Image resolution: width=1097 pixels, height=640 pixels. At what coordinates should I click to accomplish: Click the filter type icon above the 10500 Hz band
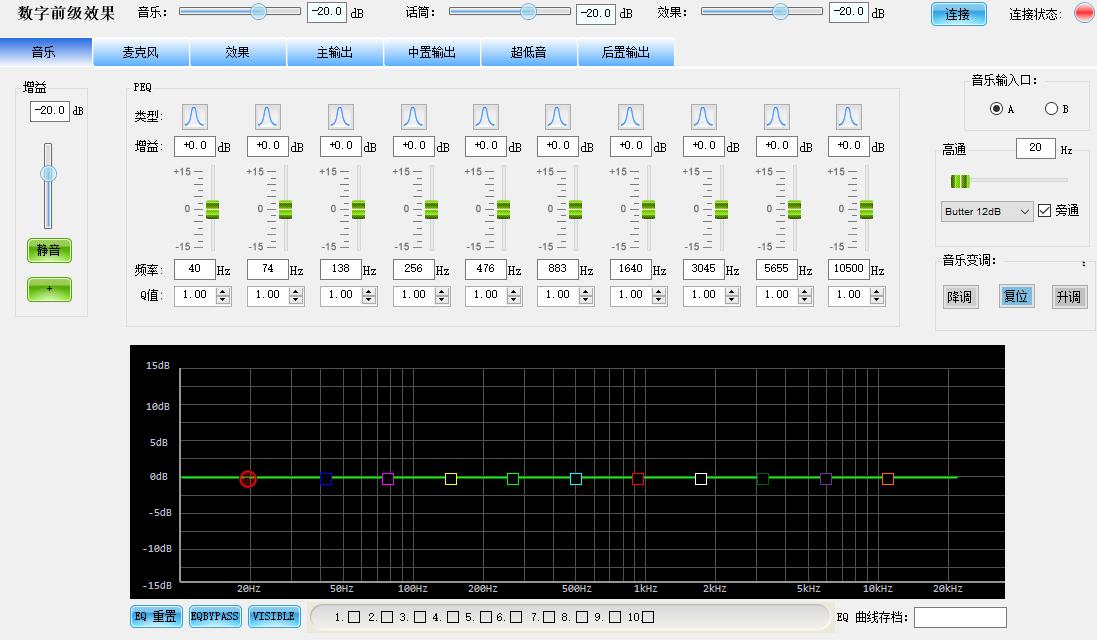point(848,117)
